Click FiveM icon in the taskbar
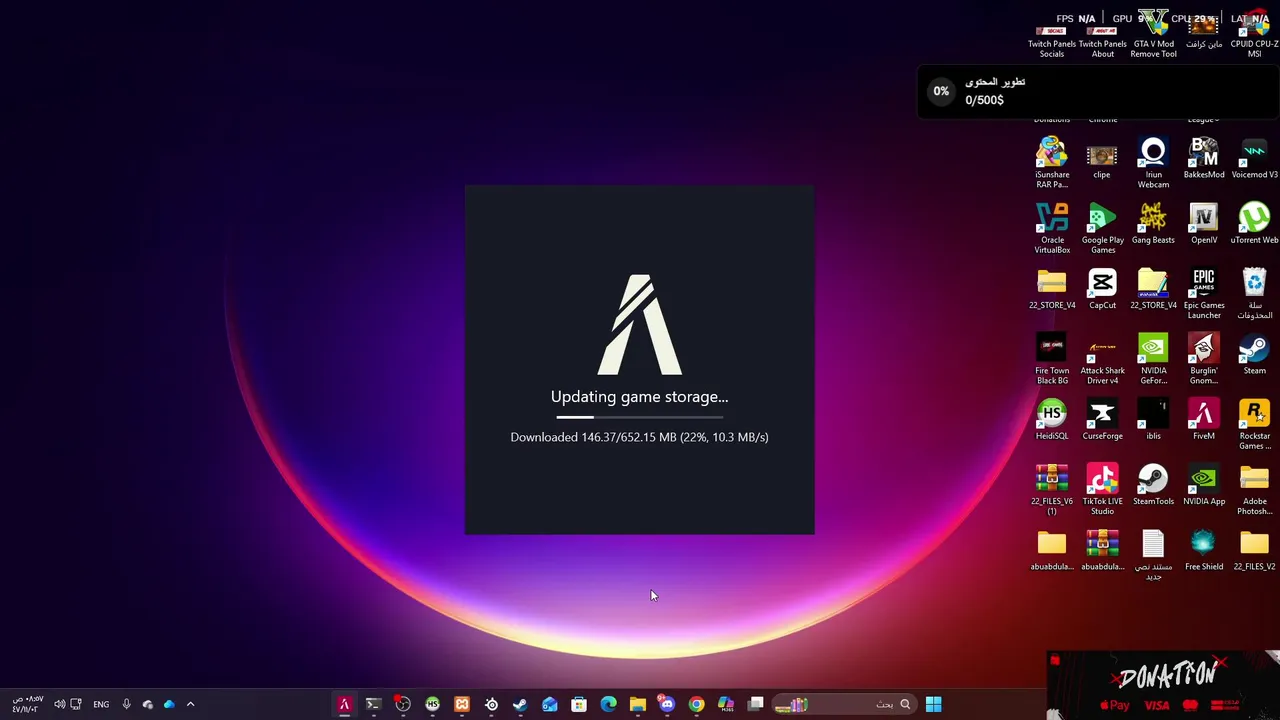 point(344,704)
